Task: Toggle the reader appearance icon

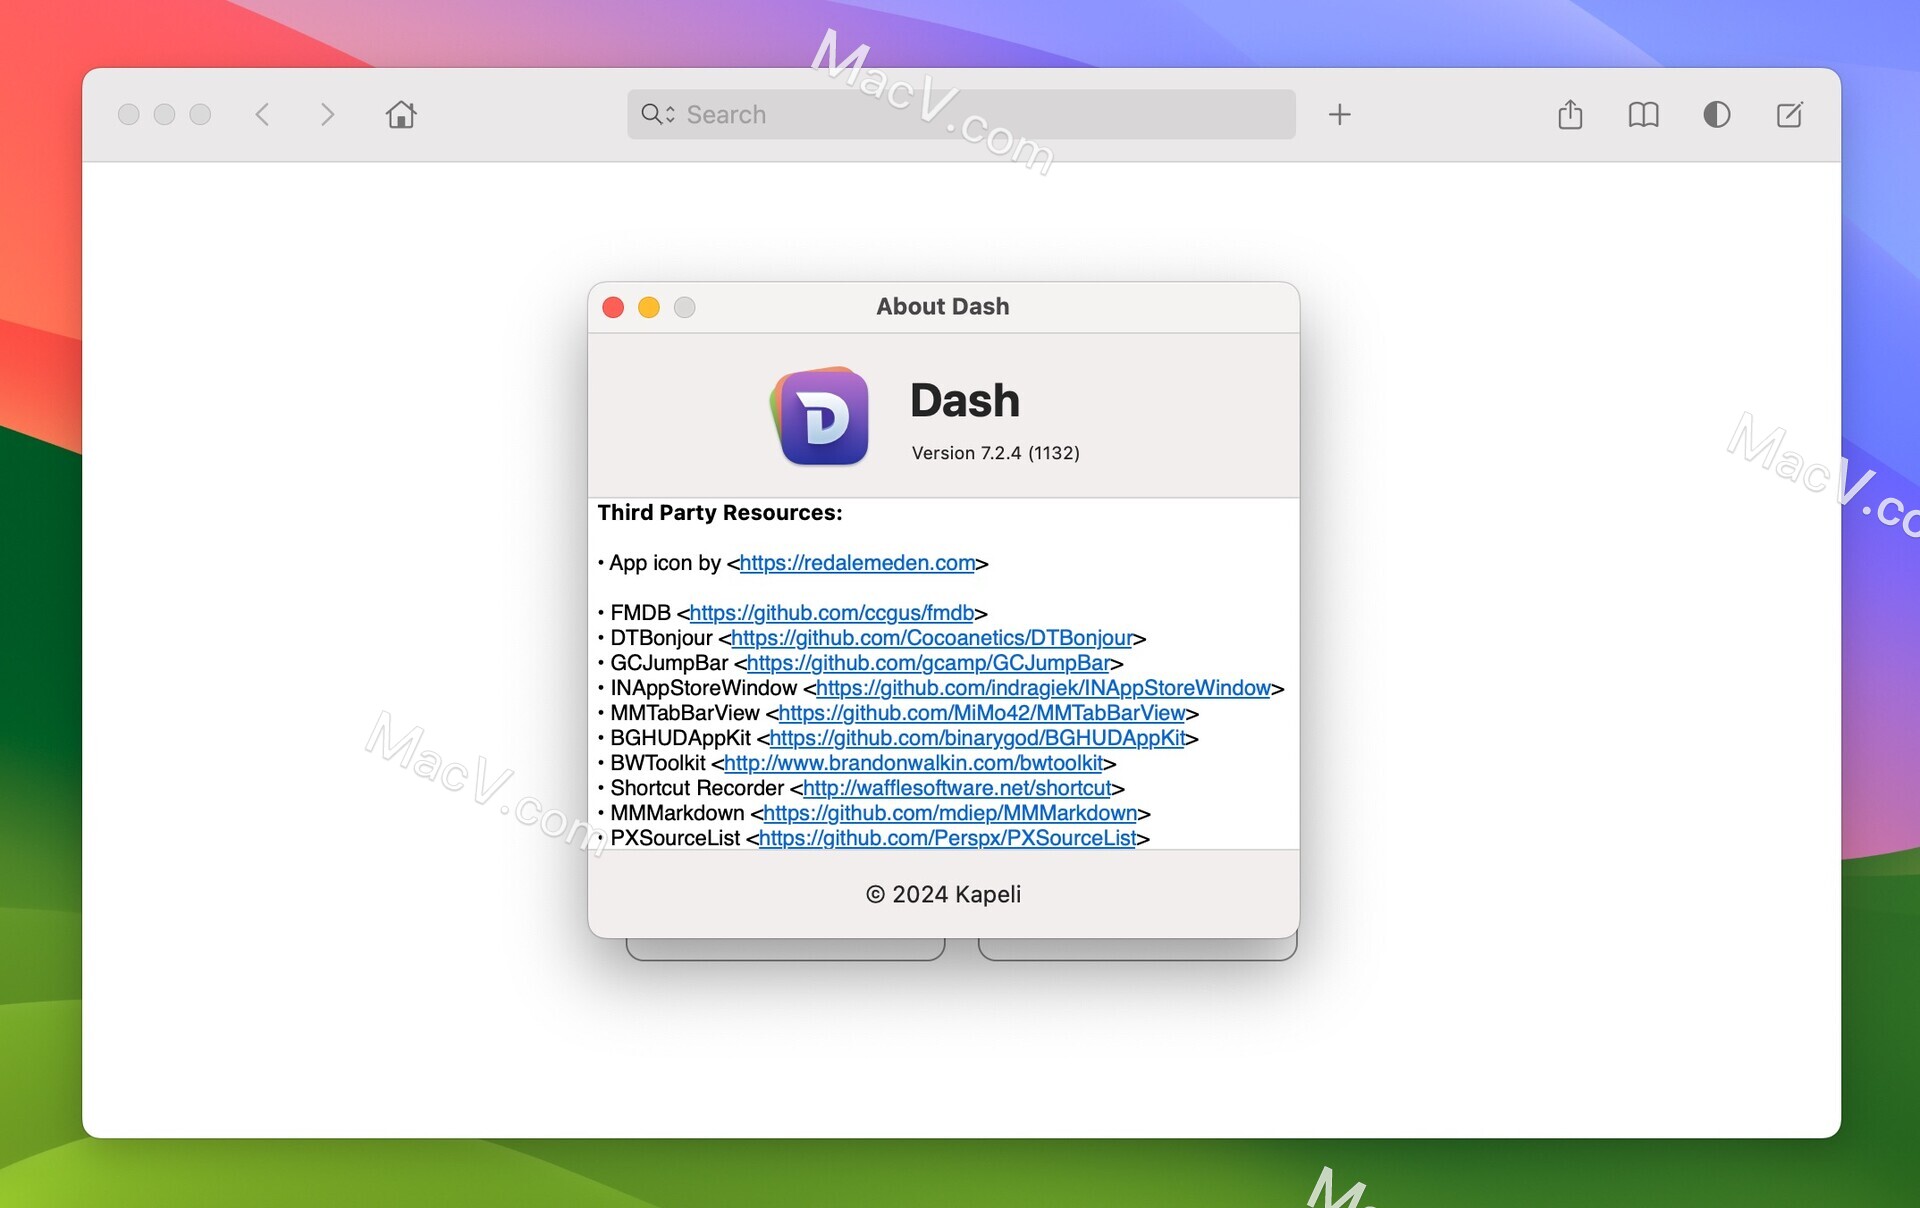Action: point(1717,114)
